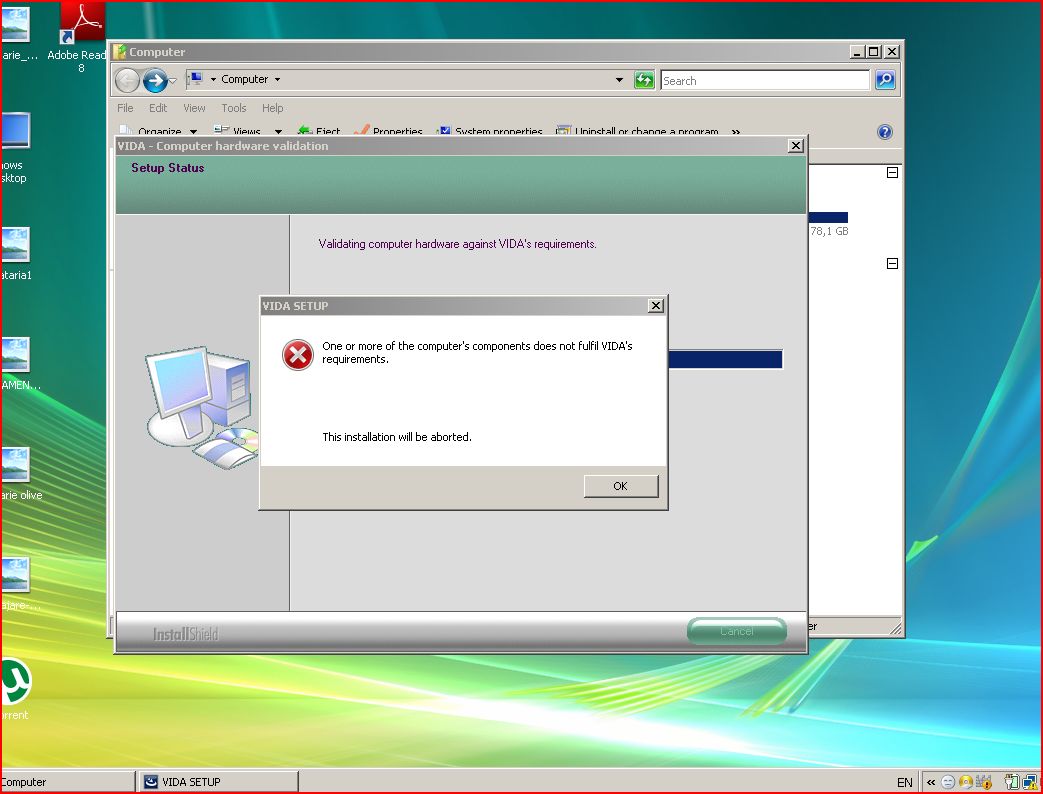
Task: Click the drive space bar showing 78,1 GB
Action: click(828, 217)
